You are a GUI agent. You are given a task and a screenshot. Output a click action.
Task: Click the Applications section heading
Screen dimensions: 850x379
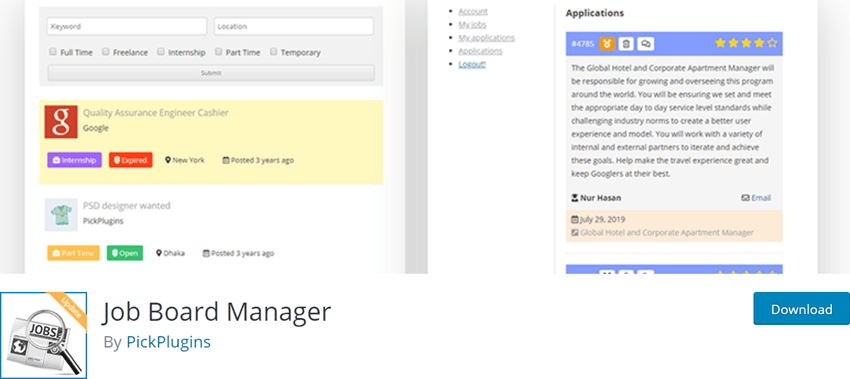[x=595, y=12]
